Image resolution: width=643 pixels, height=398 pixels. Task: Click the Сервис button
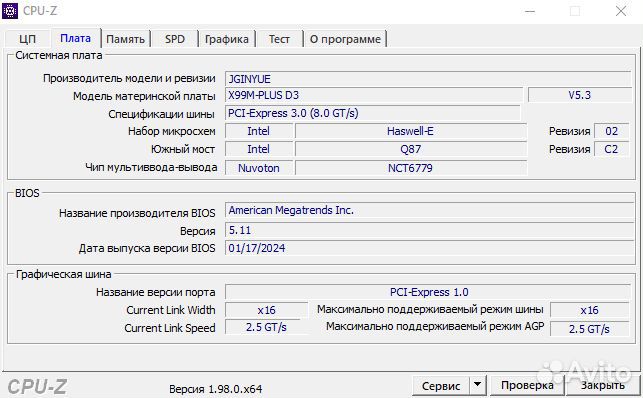[x=441, y=386]
